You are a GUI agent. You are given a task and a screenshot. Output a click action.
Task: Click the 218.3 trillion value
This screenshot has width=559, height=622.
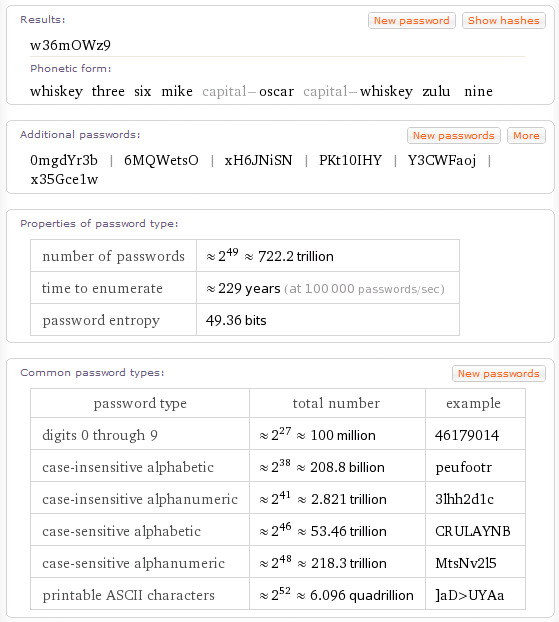(349, 563)
